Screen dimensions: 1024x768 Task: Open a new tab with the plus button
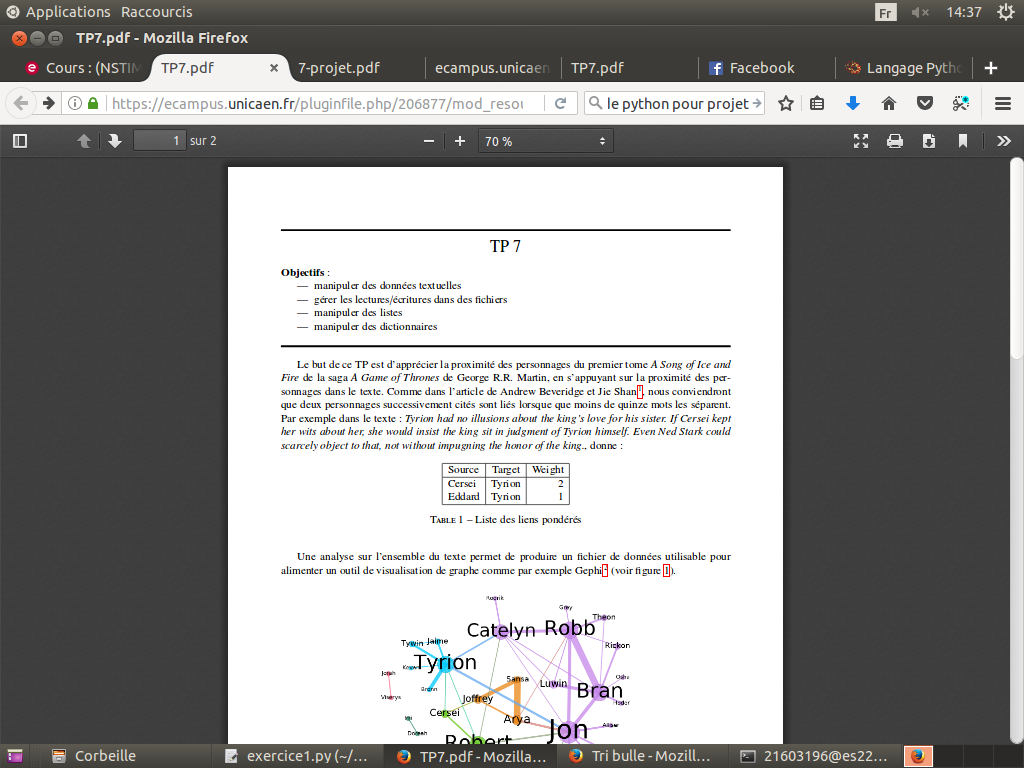click(x=990, y=68)
